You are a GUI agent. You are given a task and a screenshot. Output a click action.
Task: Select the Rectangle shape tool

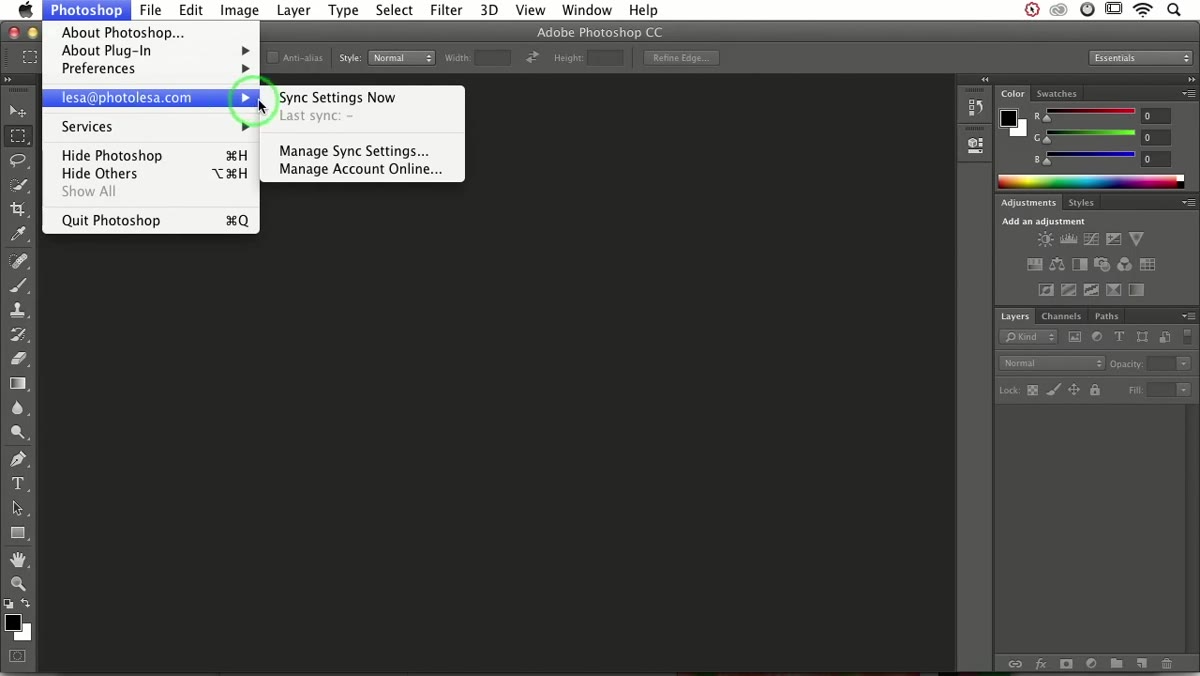[18, 533]
